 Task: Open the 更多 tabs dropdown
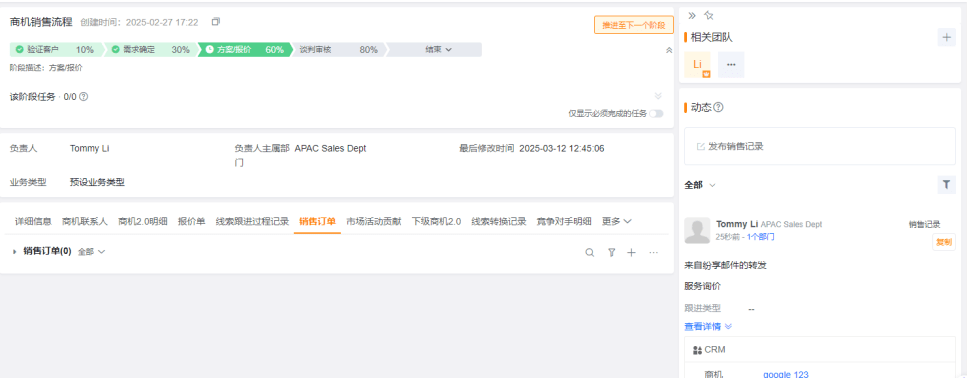click(x=617, y=221)
